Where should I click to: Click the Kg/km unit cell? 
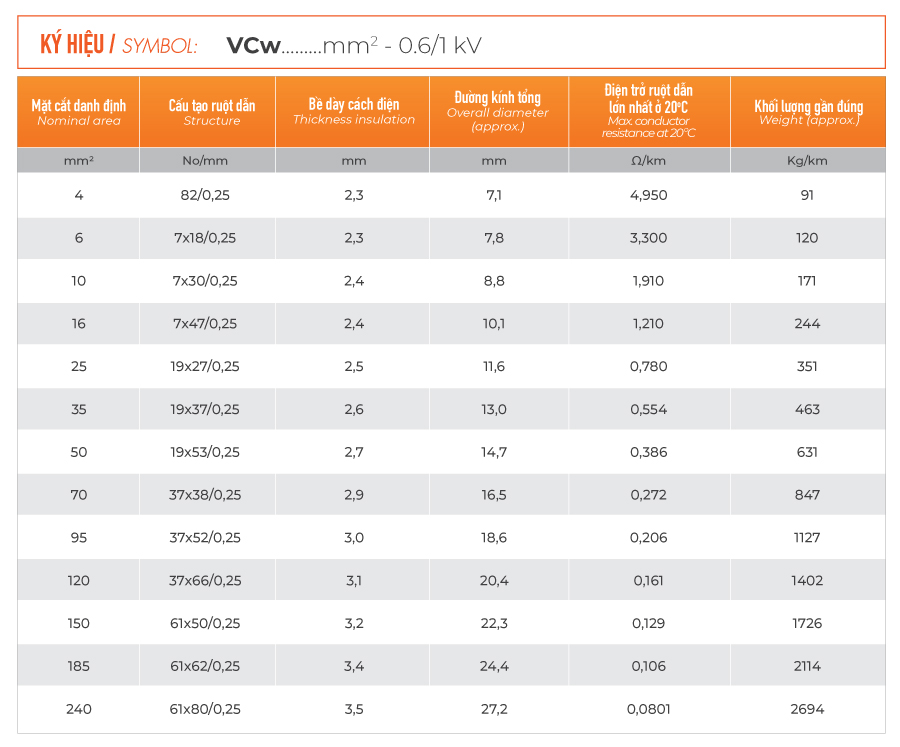pos(807,160)
